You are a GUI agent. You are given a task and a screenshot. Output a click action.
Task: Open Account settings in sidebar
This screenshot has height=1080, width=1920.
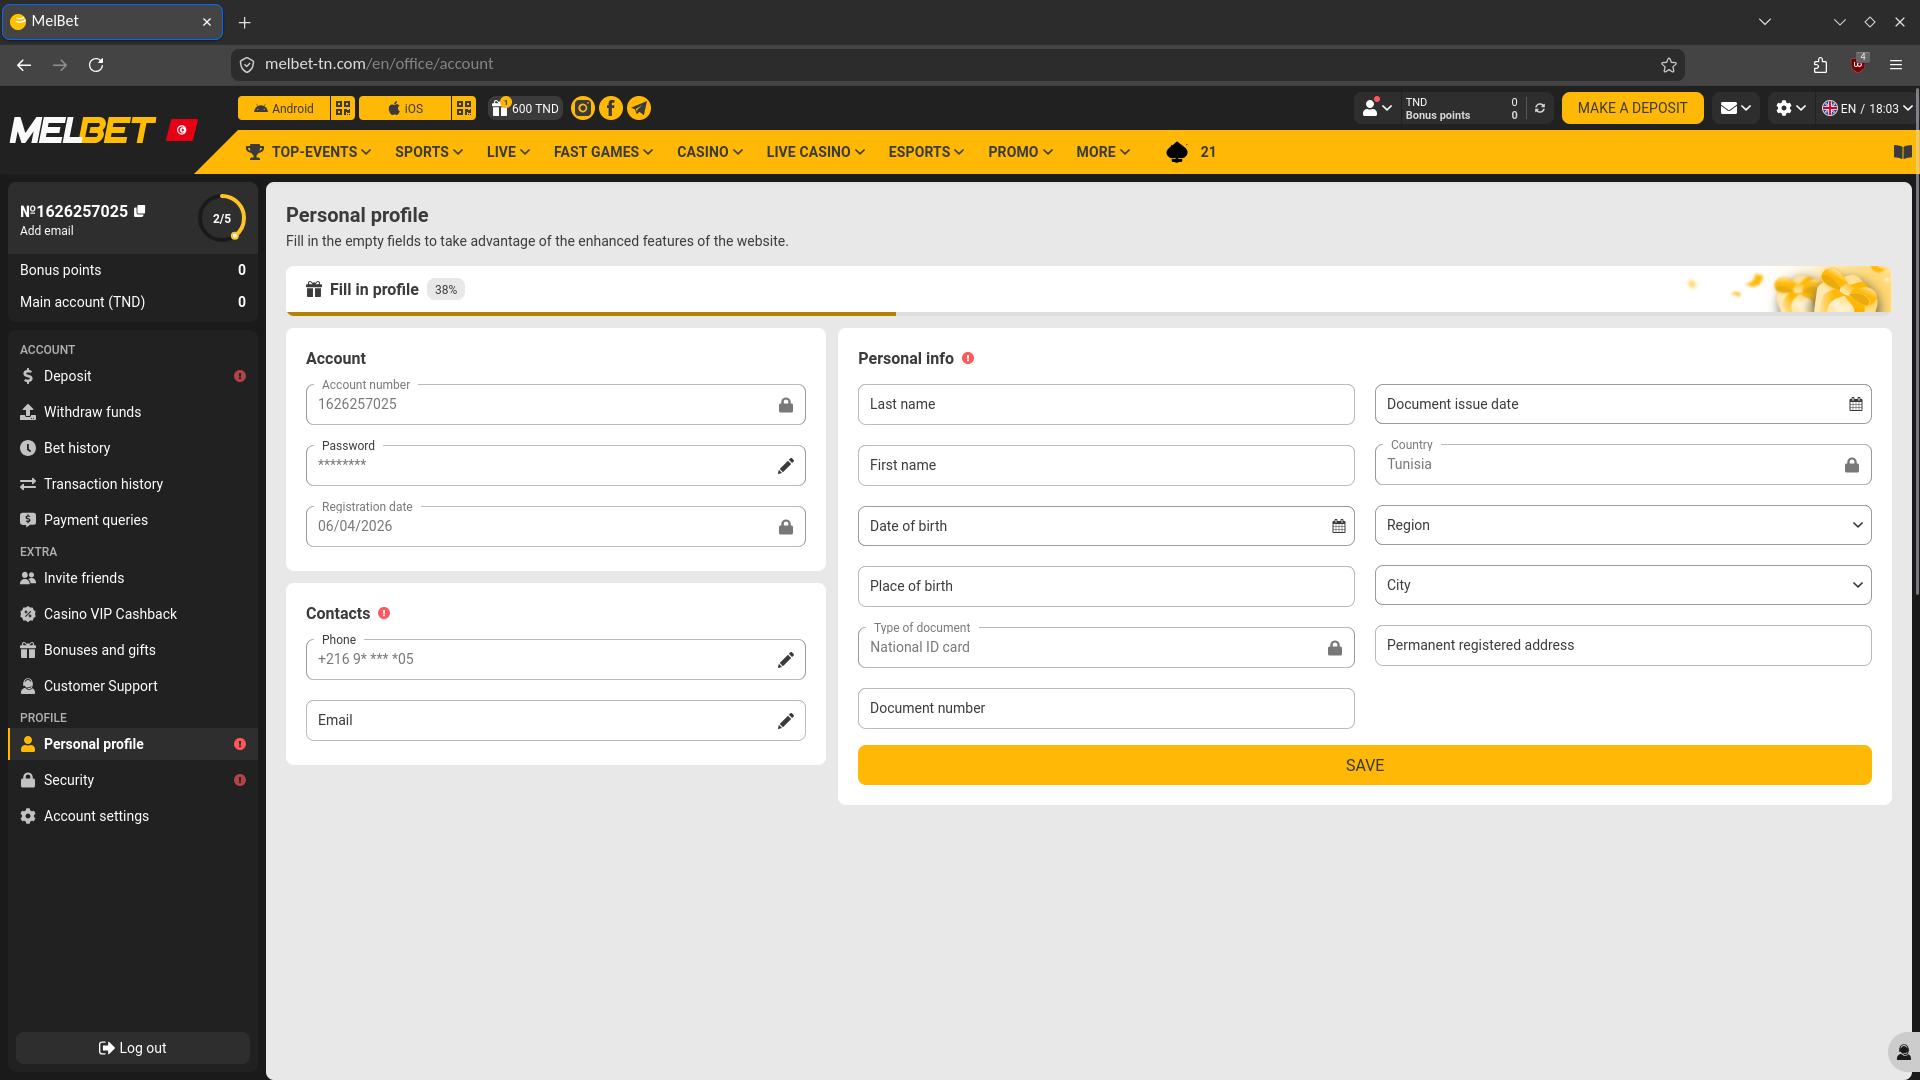[133, 816]
